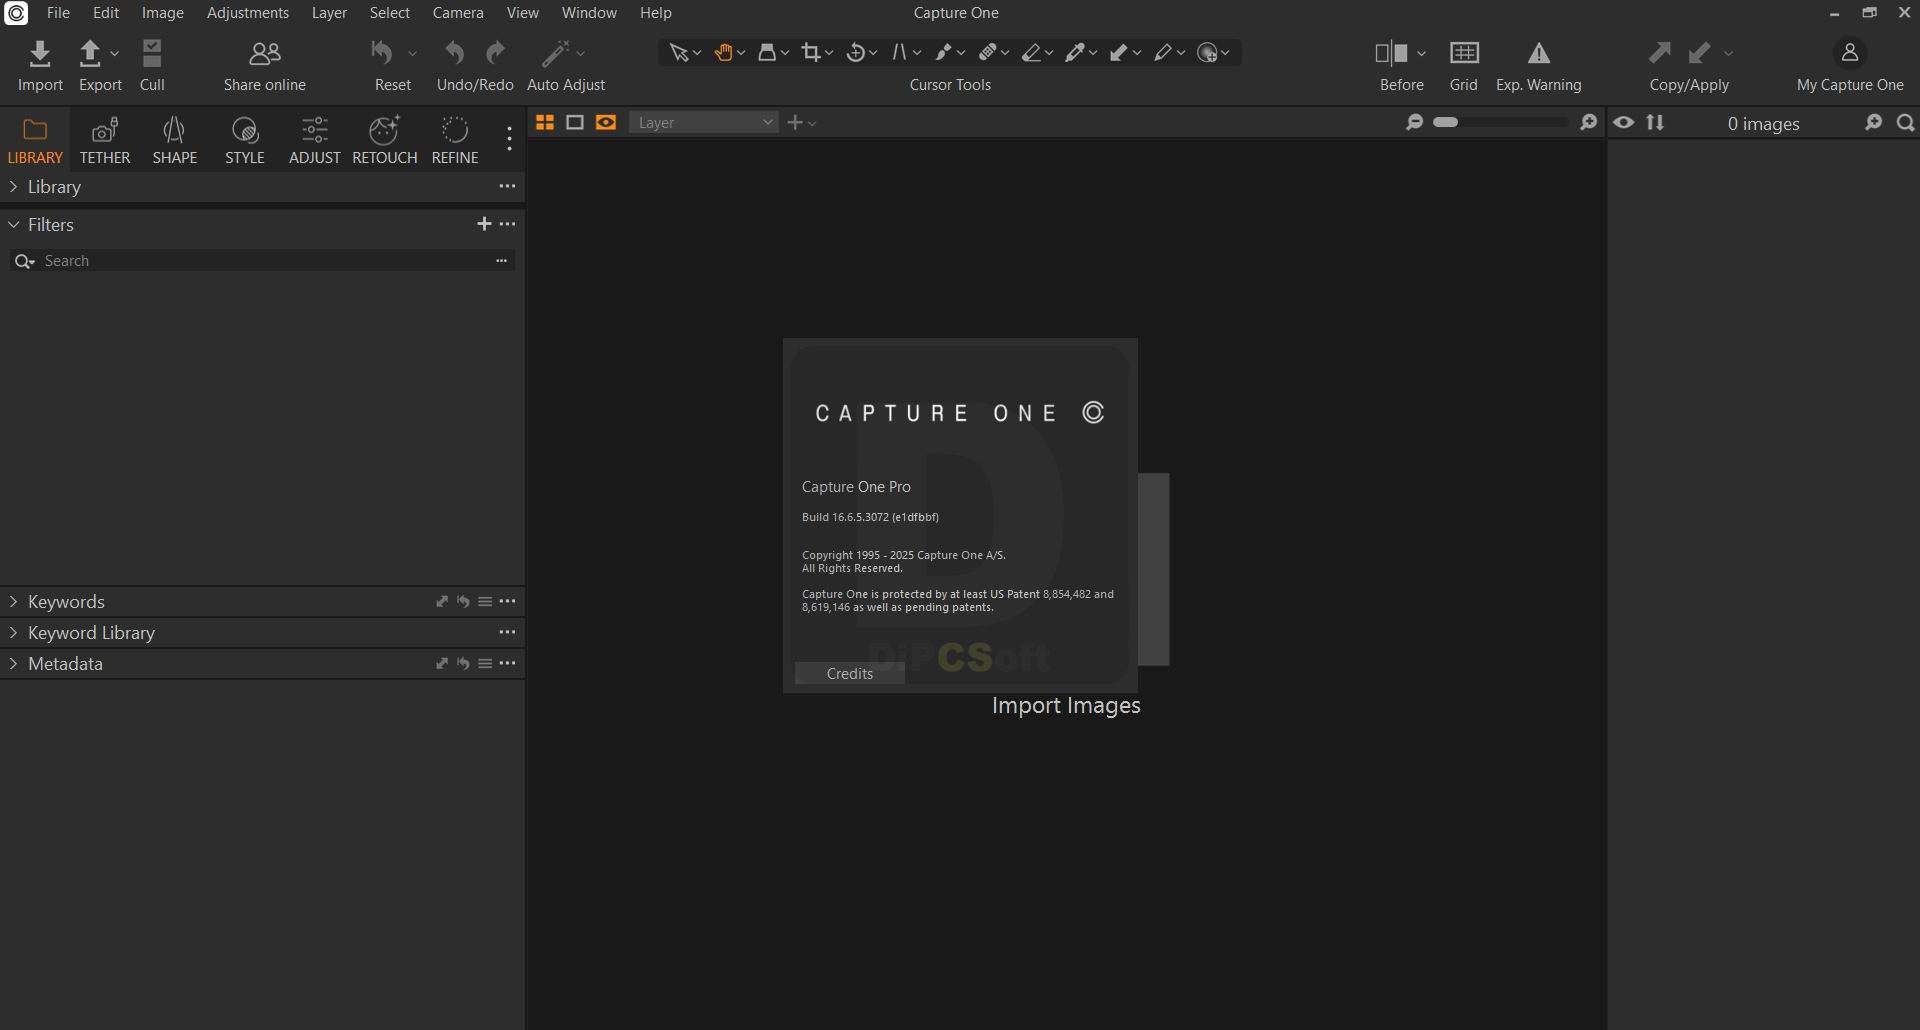Reset the Keywords panel with its undo arrow
1920x1030 pixels.
(x=463, y=602)
